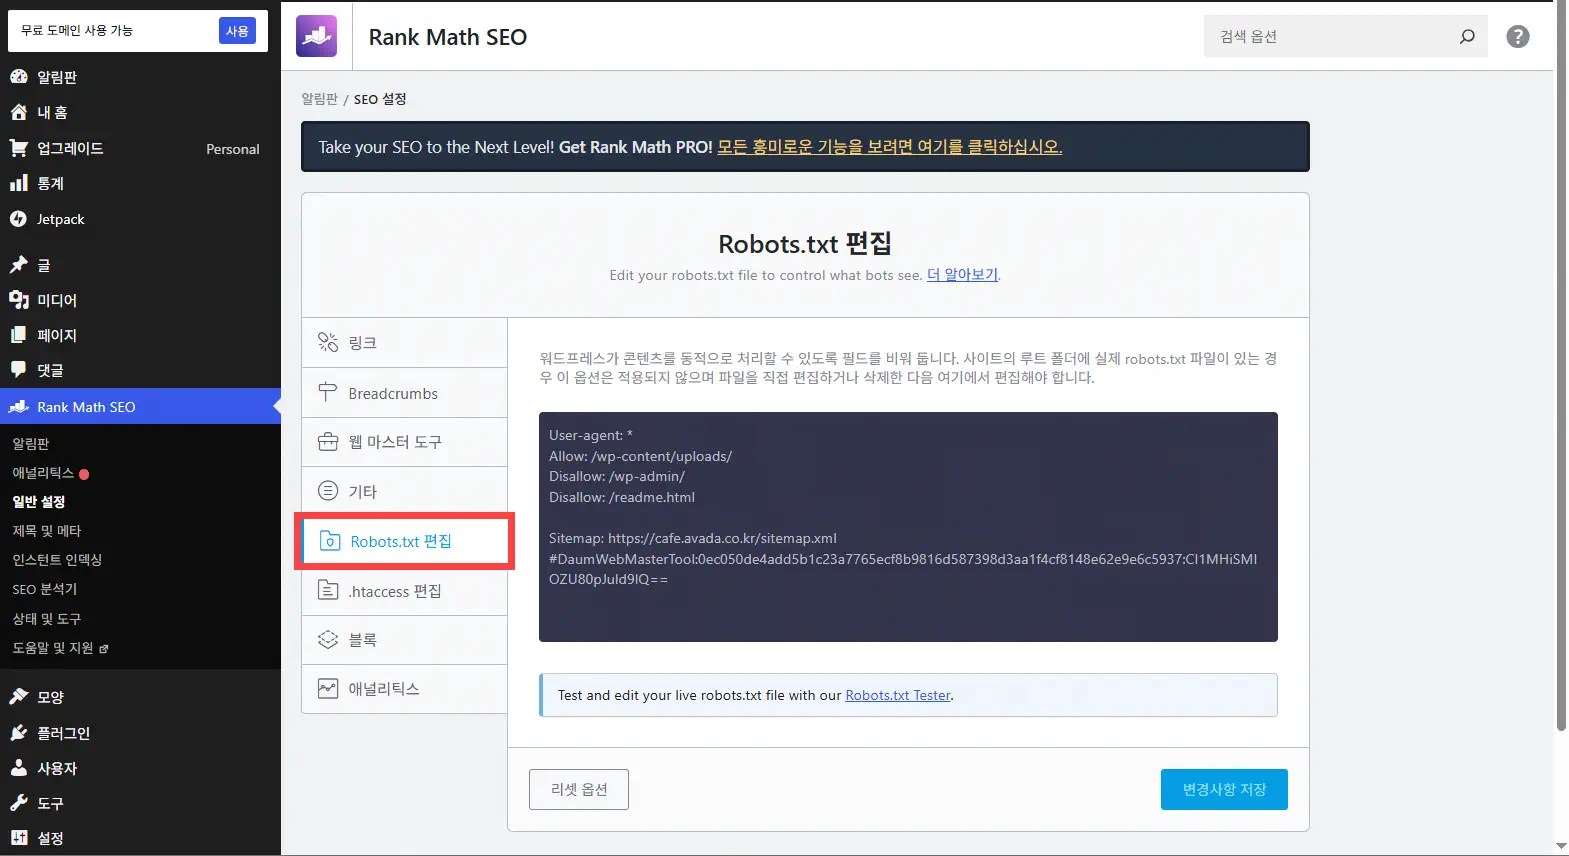Click the 사용 button for free domain

237,31
